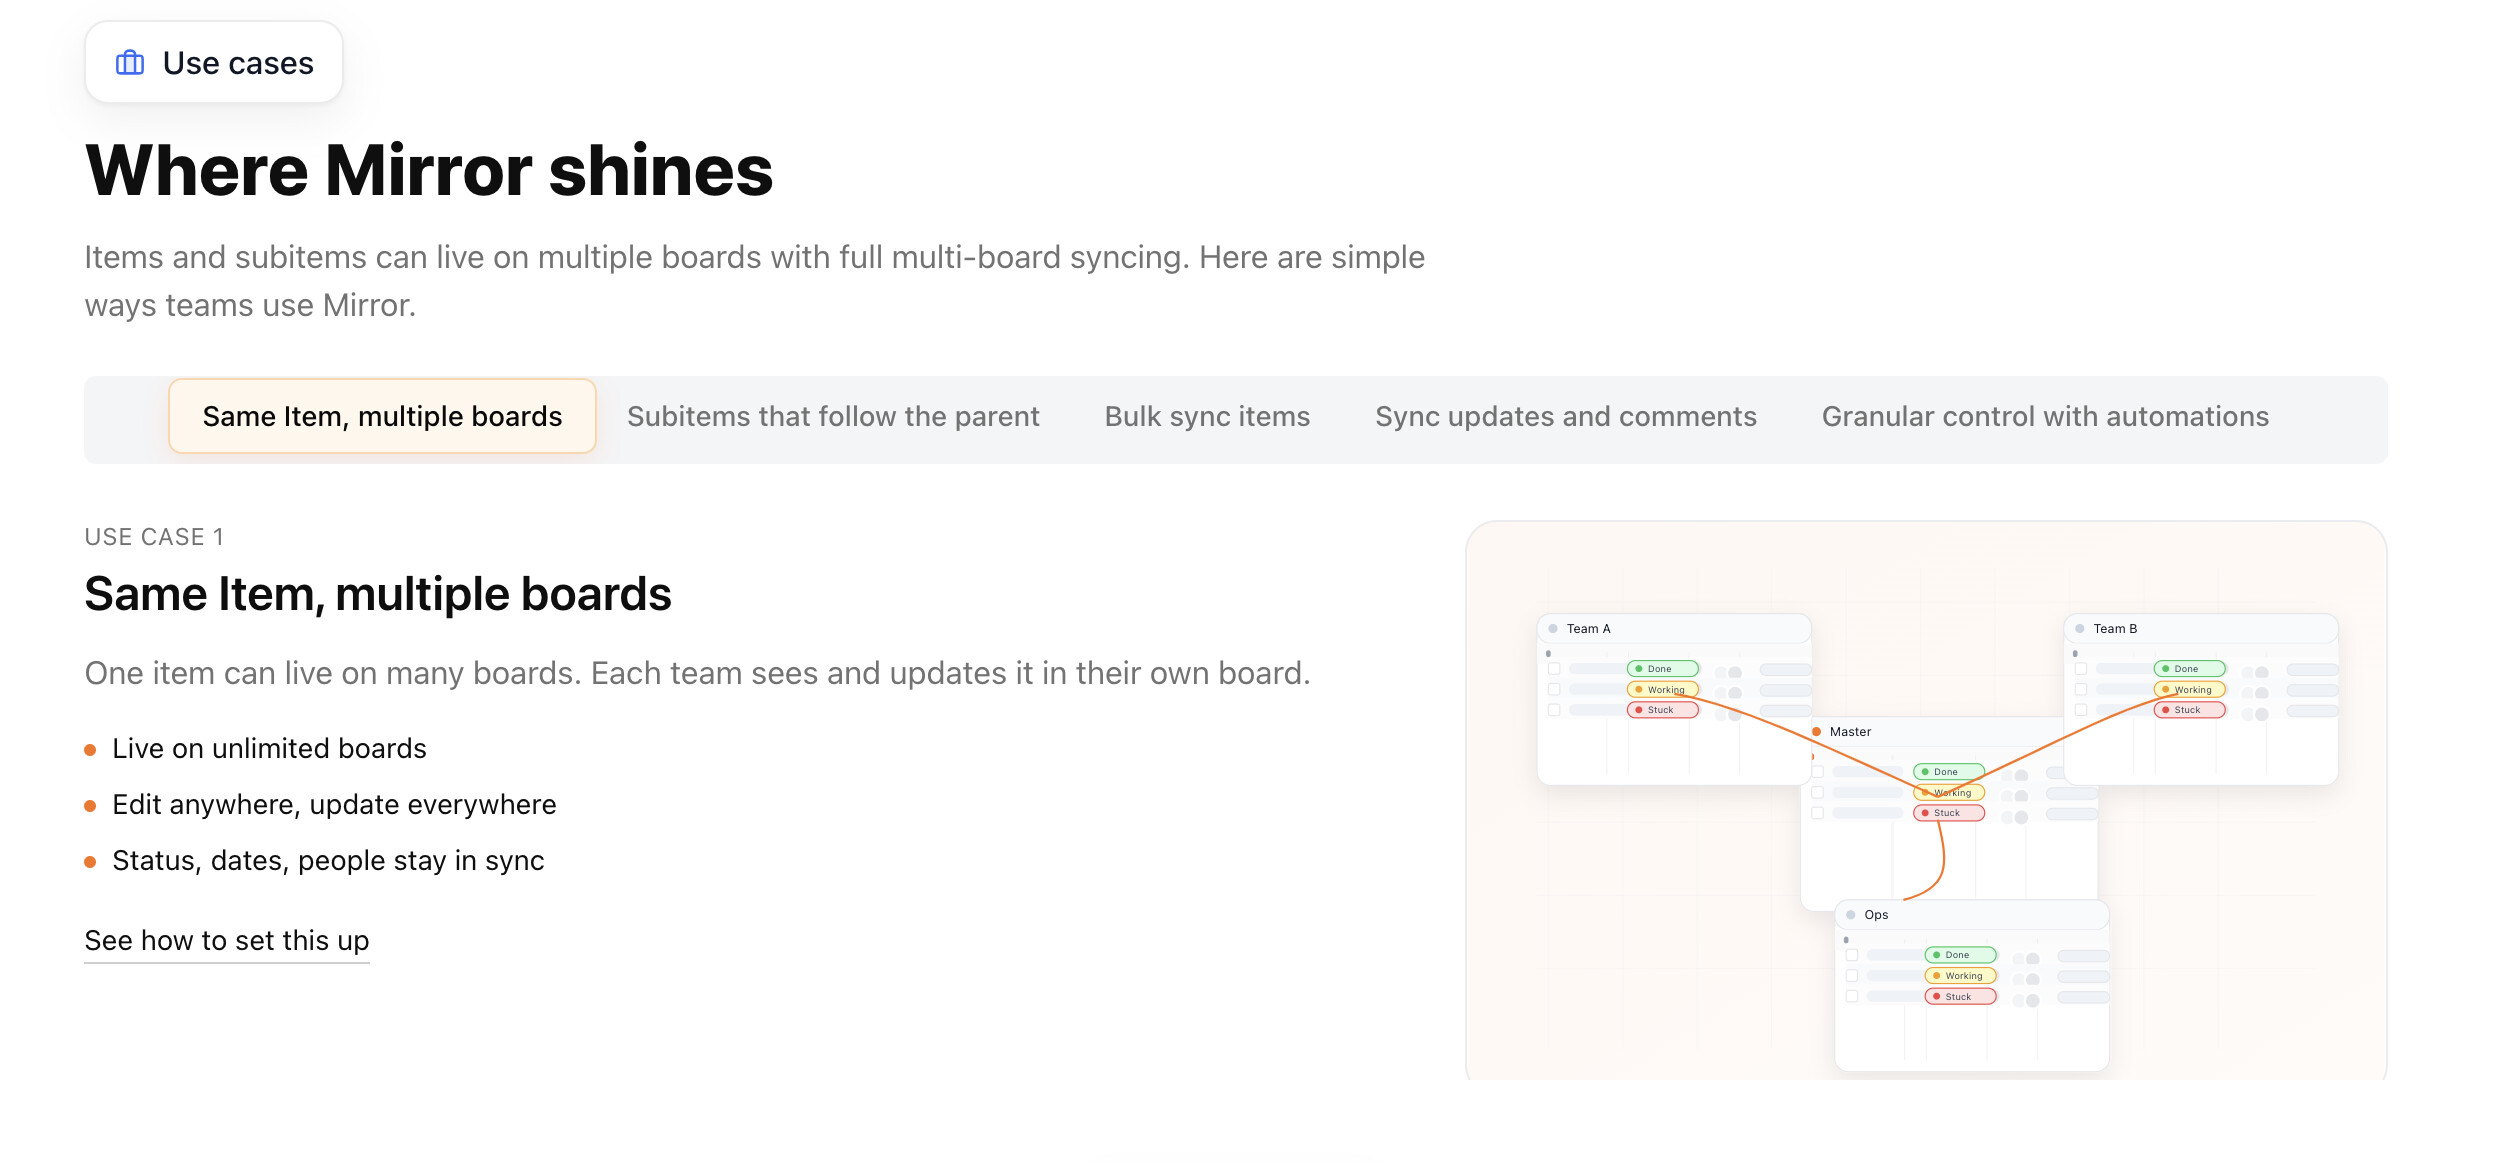Click the Done status pill in Team A
The width and height of the screenshot is (2516, 1162).
[1662, 669]
